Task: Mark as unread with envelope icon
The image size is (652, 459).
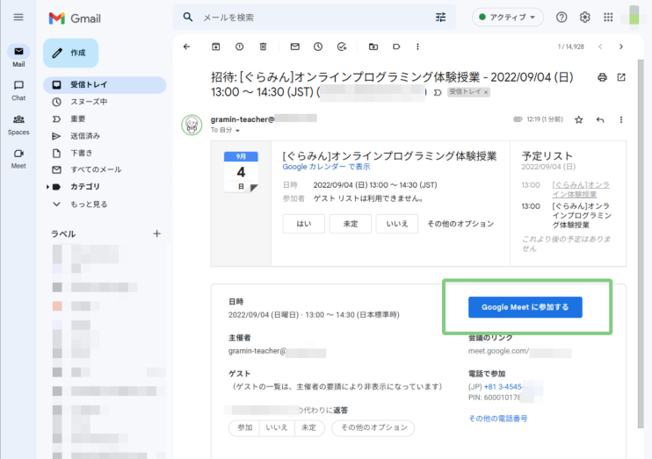Action: 295,47
